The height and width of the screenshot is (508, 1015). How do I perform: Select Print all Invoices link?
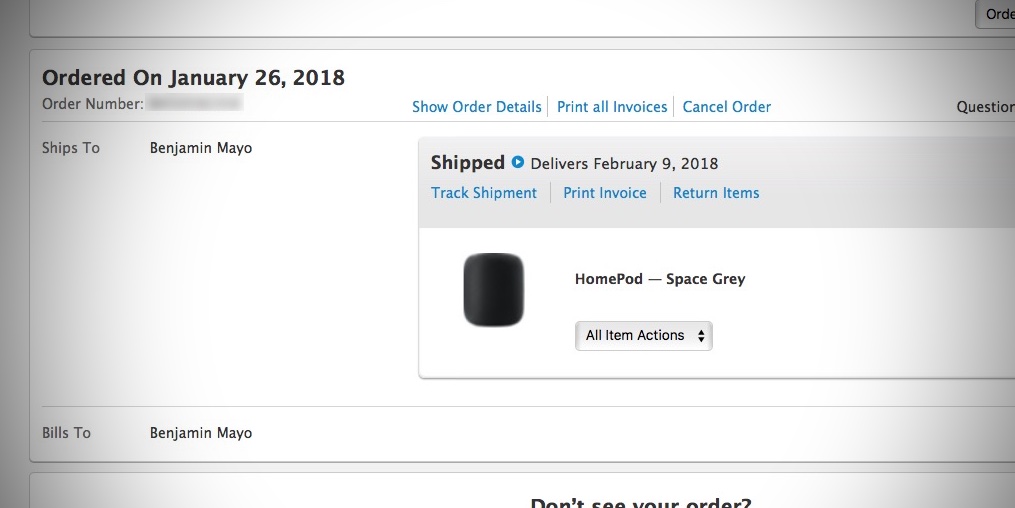click(x=612, y=107)
